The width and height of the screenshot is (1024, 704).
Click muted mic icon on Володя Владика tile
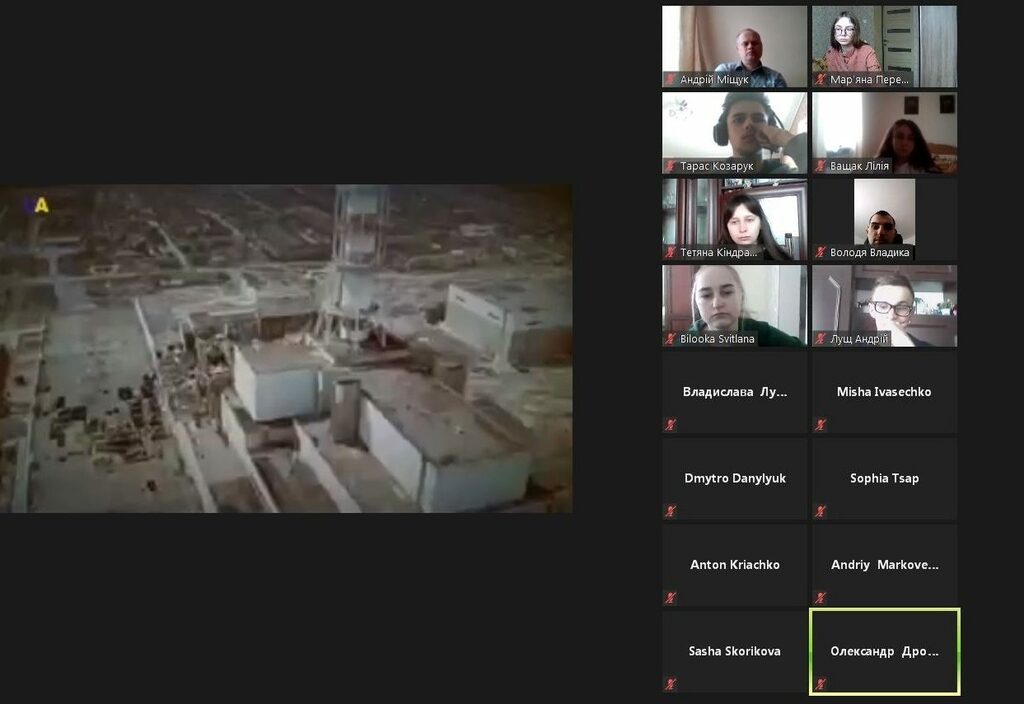(820, 253)
